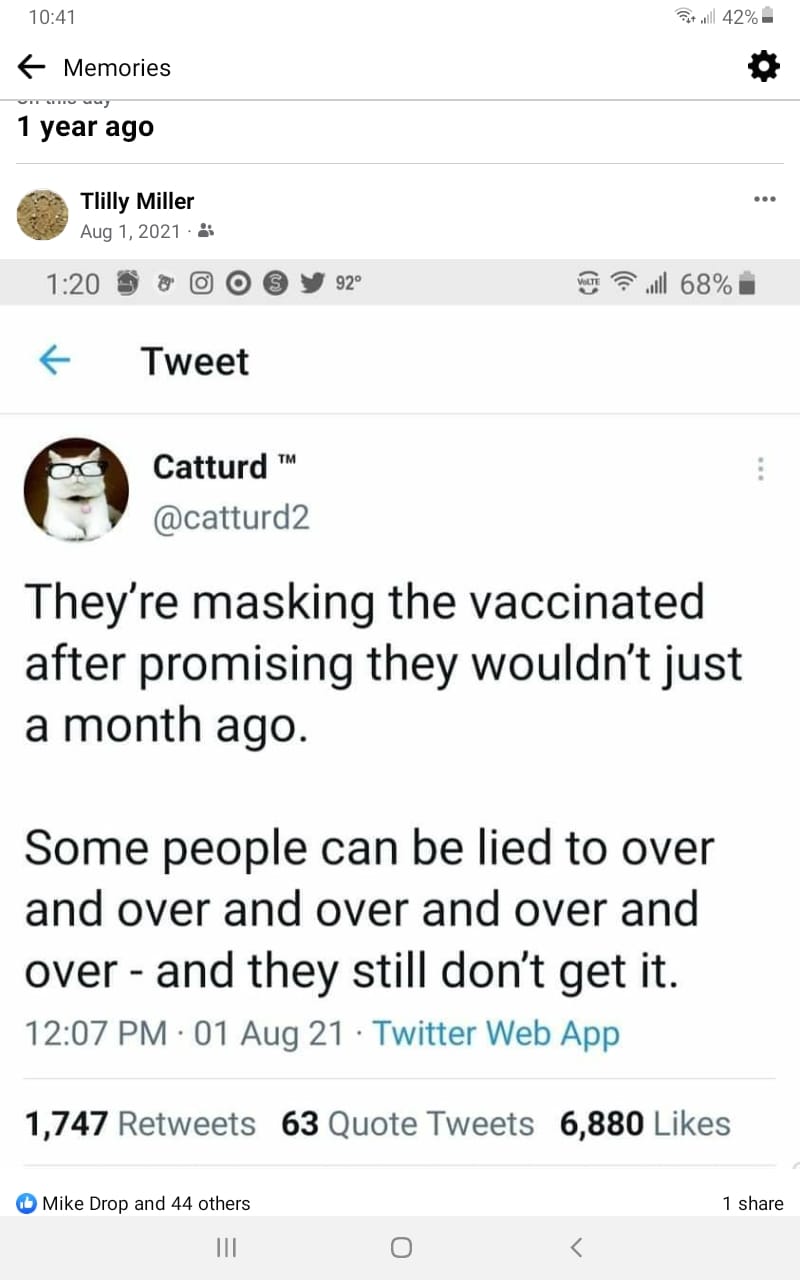The width and height of the screenshot is (800, 1280).
Task: Open Tlilly Miller's profile name link
Action: [137, 201]
